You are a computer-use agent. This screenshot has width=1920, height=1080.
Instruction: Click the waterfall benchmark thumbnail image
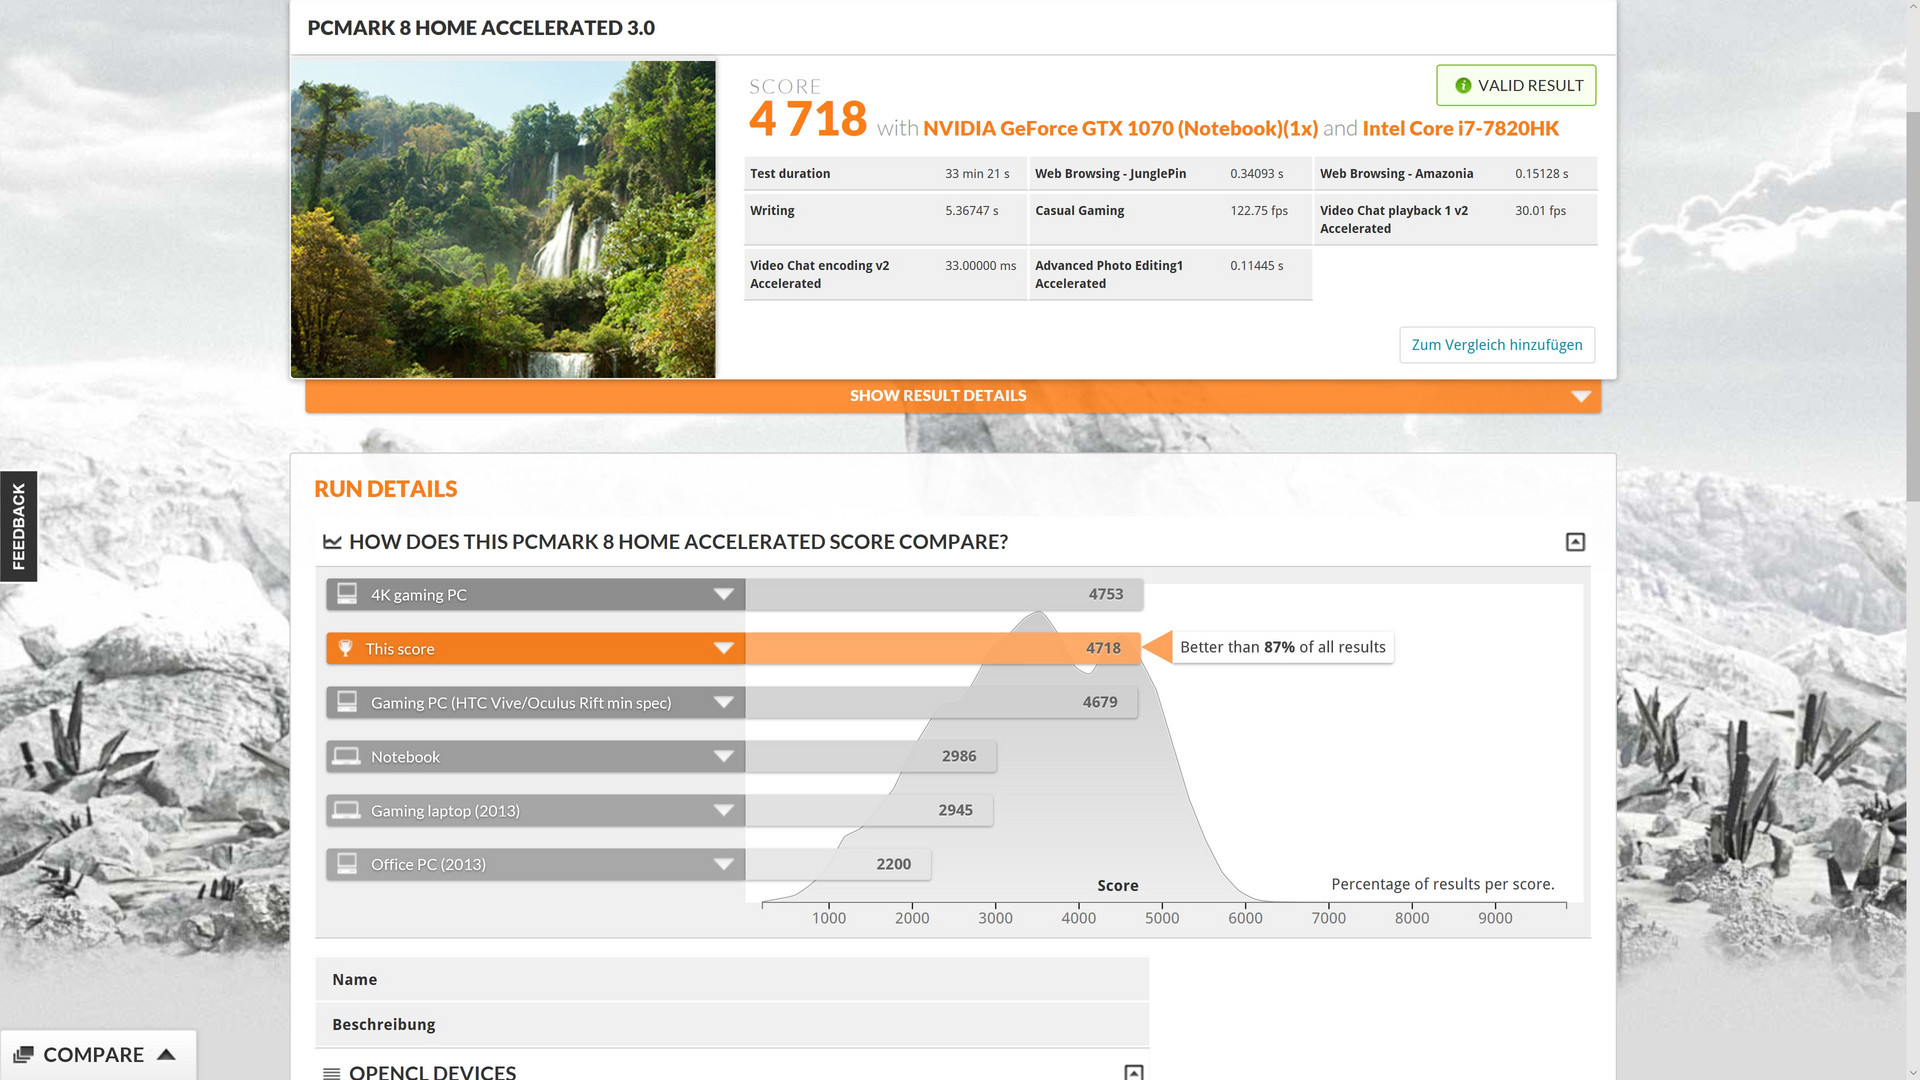point(503,219)
